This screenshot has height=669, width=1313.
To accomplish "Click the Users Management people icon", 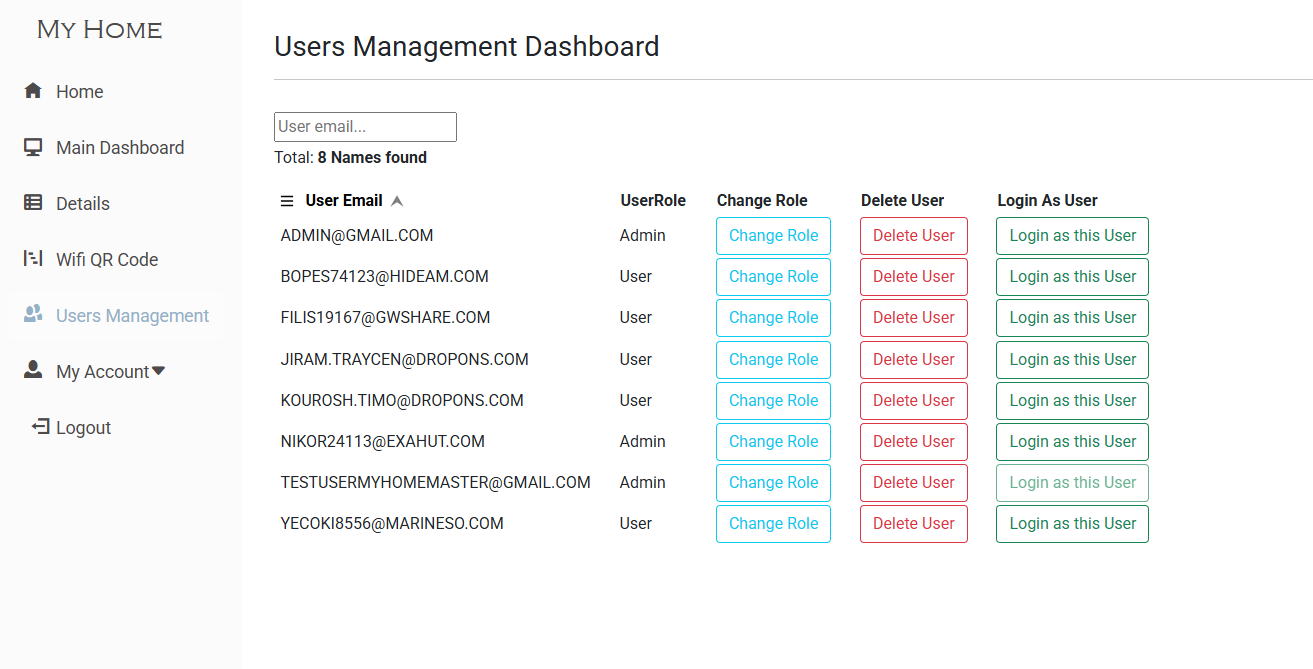I will point(33,314).
